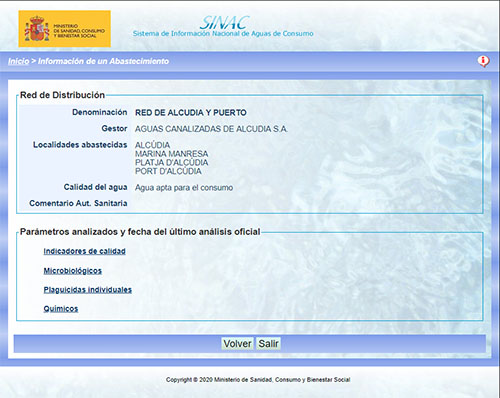Open the Indicadores de calidad link
The width and height of the screenshot is (500, 398).
[84, 251]
